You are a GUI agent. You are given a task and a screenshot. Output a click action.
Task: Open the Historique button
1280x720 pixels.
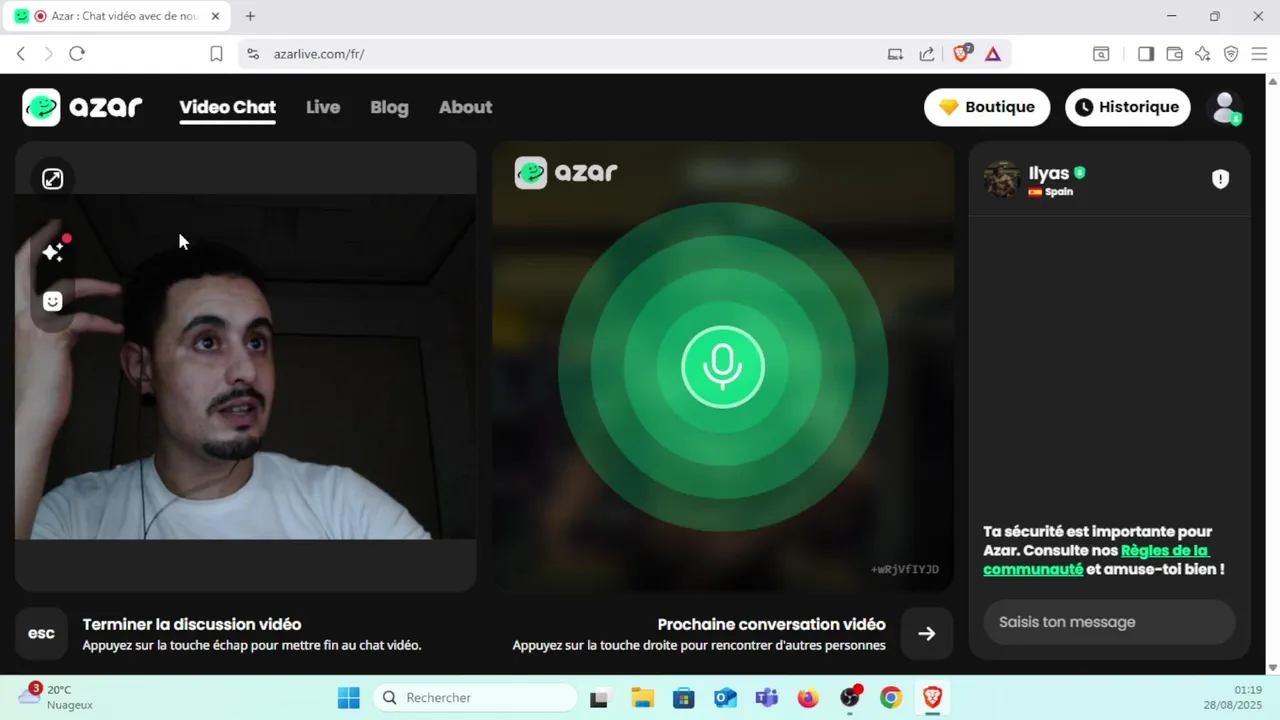(x=1128, y=107)
